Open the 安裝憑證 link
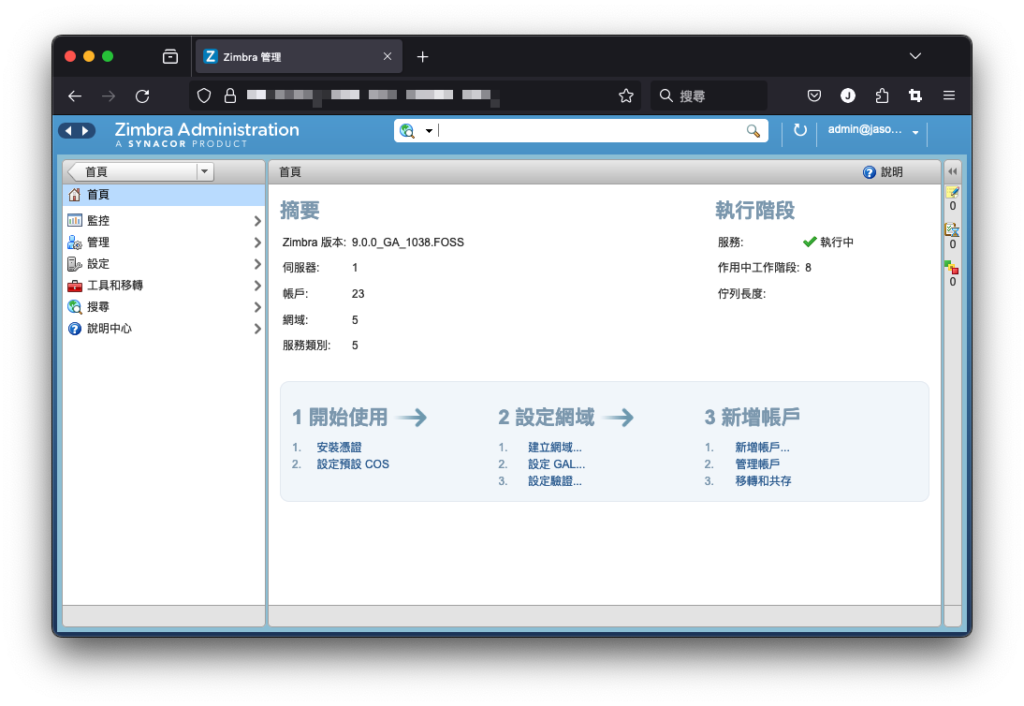This screenshot has width=1024, height=706. pyautogui.click(x=339, y=447)
